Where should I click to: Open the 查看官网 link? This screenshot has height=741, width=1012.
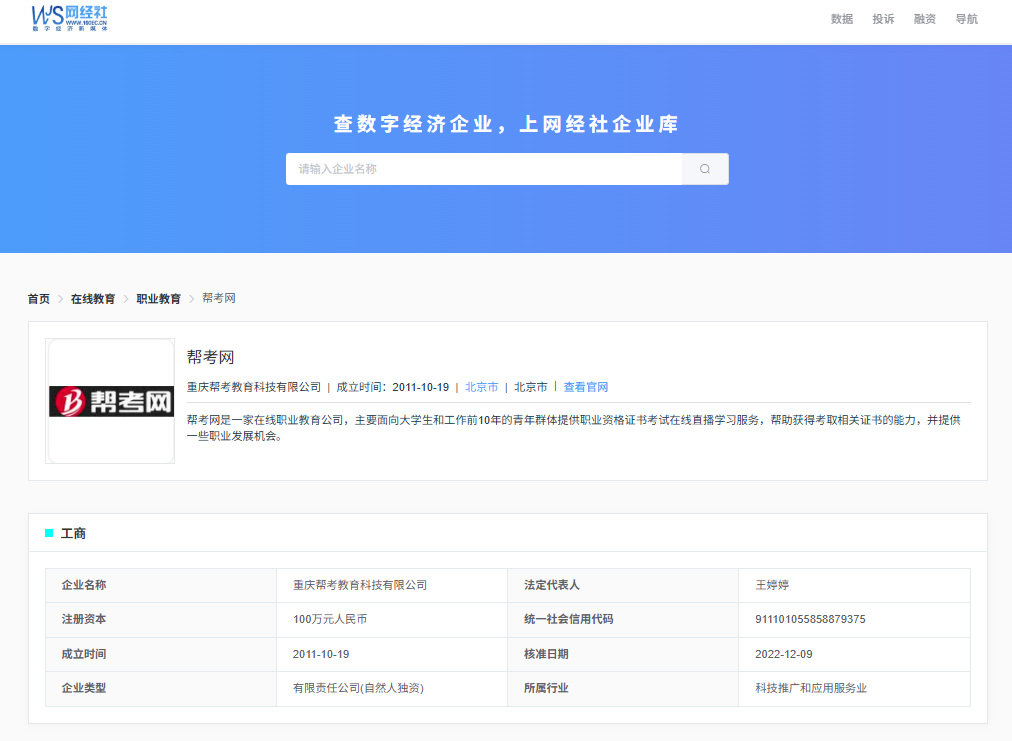[x=586, y=387]
